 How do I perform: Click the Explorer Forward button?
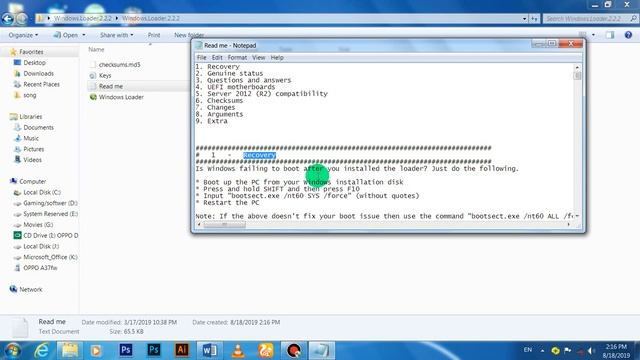pyautogui.click(x=22, y=18)
